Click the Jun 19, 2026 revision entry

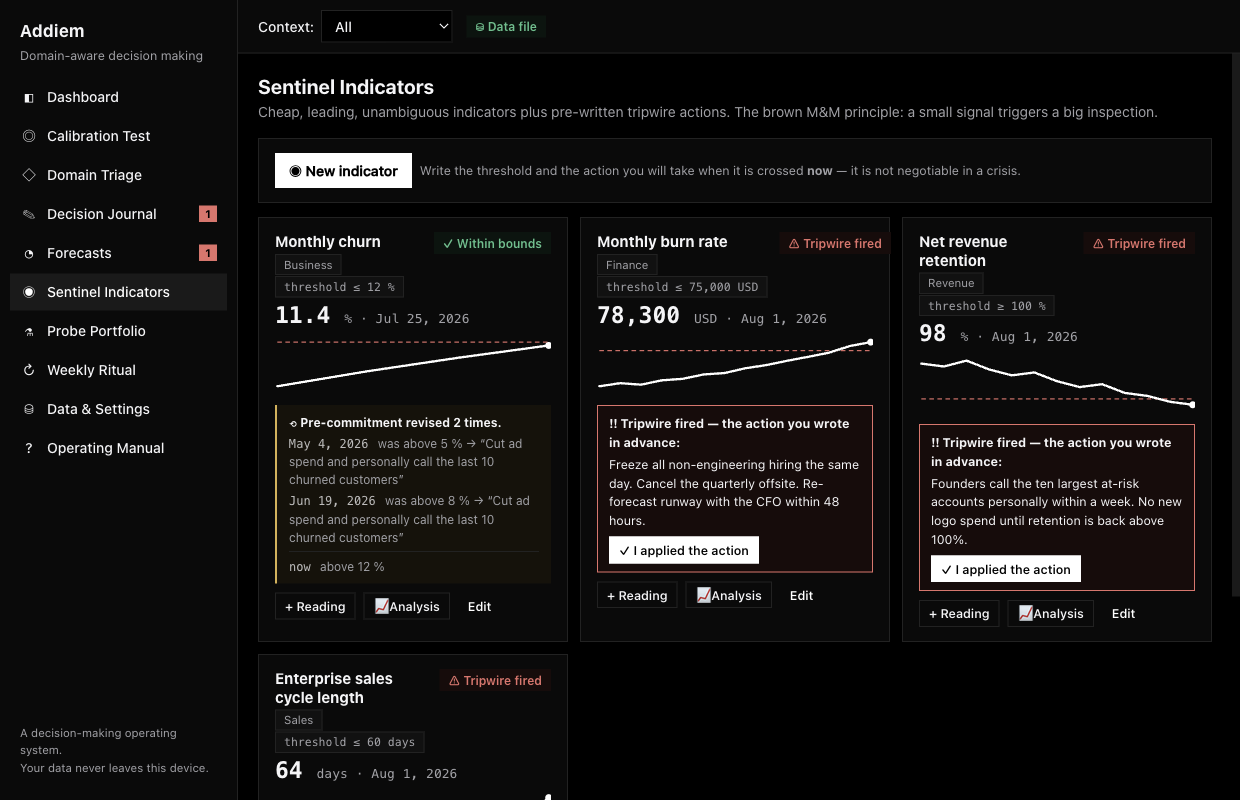[x=412, y=519]
